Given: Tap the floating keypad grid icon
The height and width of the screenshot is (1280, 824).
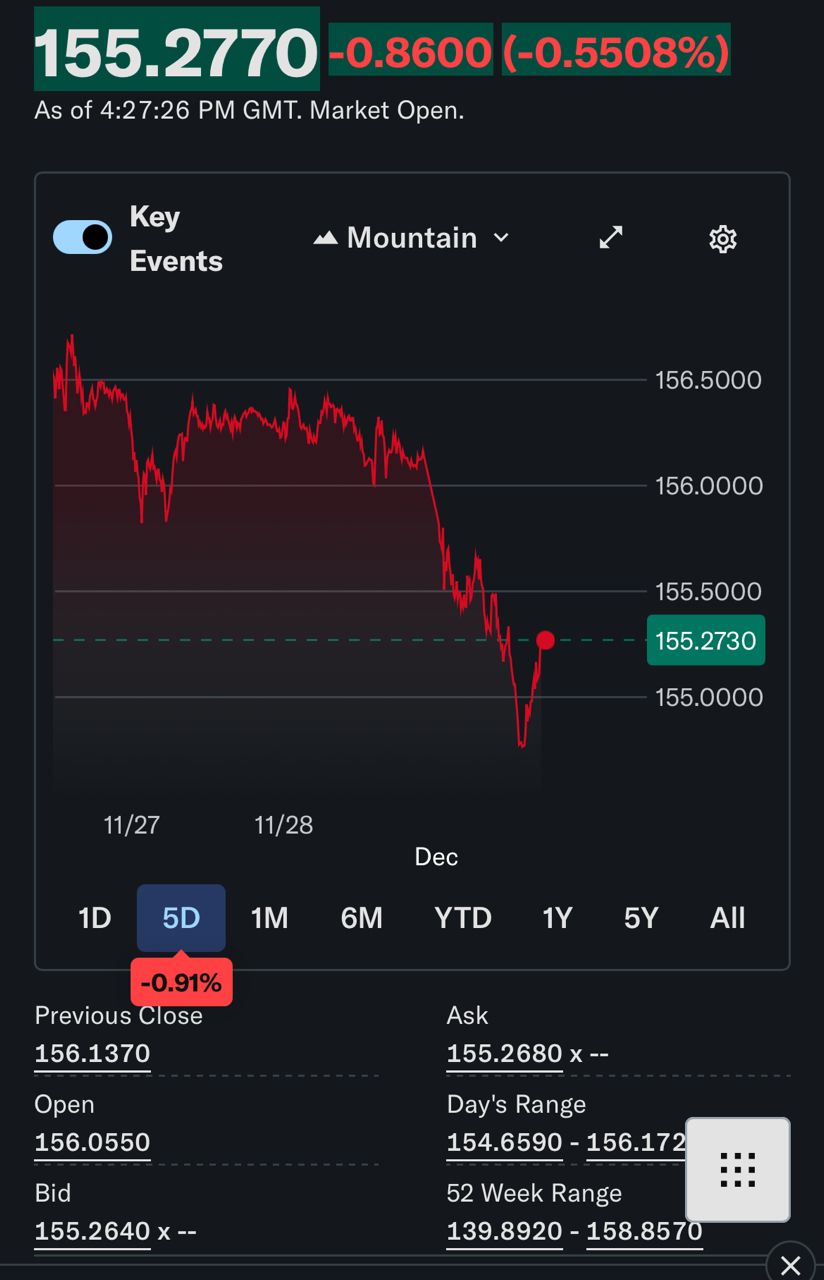Looking at the screenshot, I should pyautogui.click(x=737, y=1169).
